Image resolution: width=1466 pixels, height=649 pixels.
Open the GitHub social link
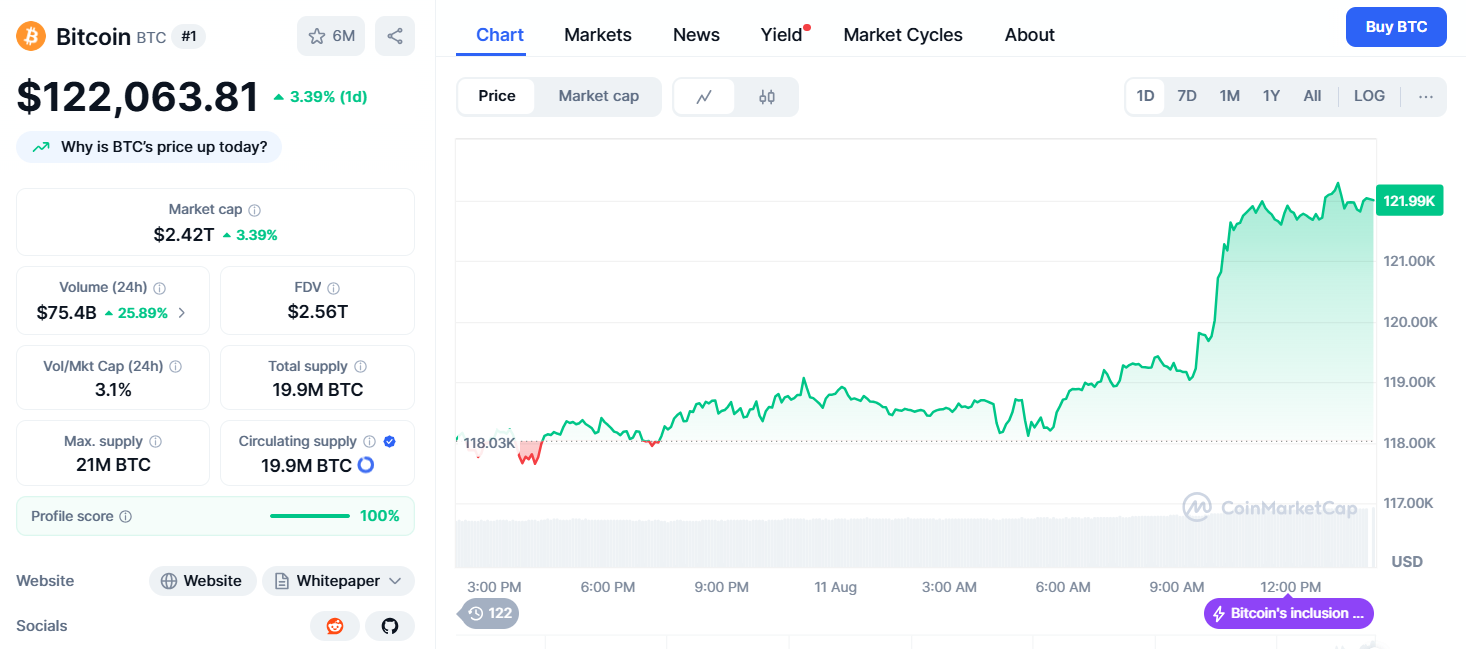[390, 626]
